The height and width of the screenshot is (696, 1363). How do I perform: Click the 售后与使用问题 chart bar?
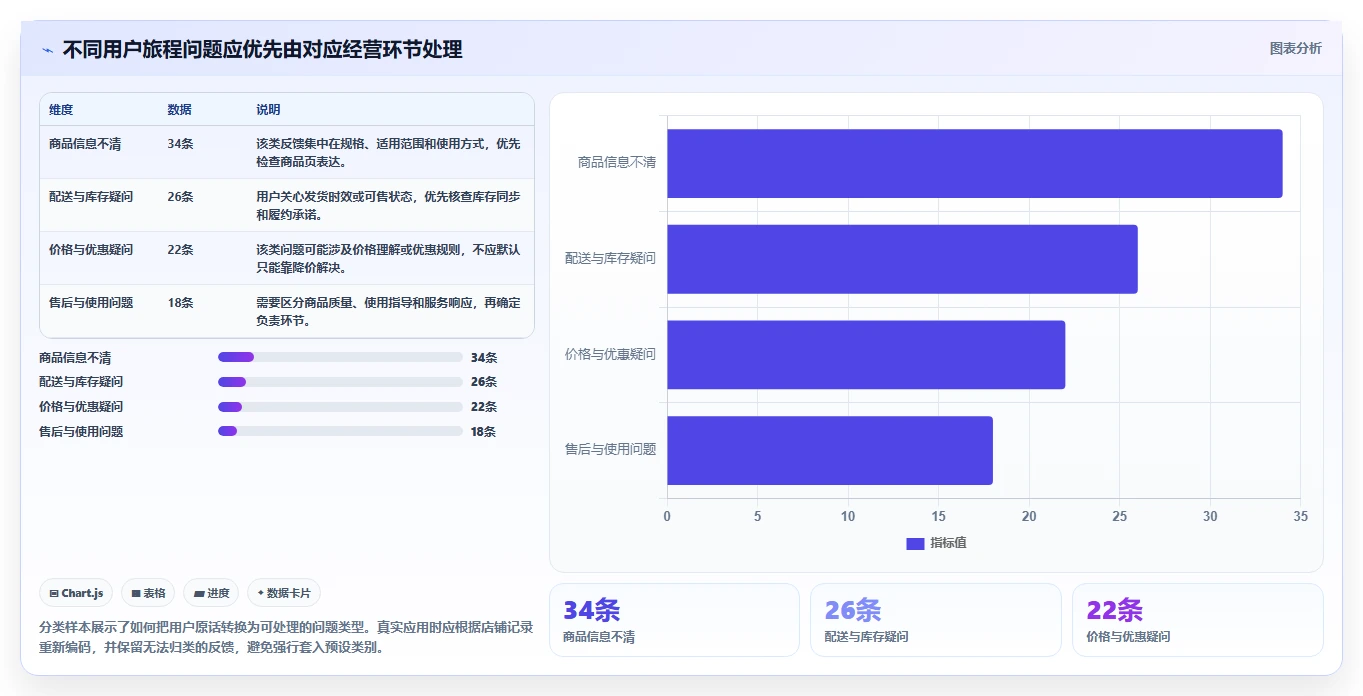pyautogui.click(x=830, y=450)
